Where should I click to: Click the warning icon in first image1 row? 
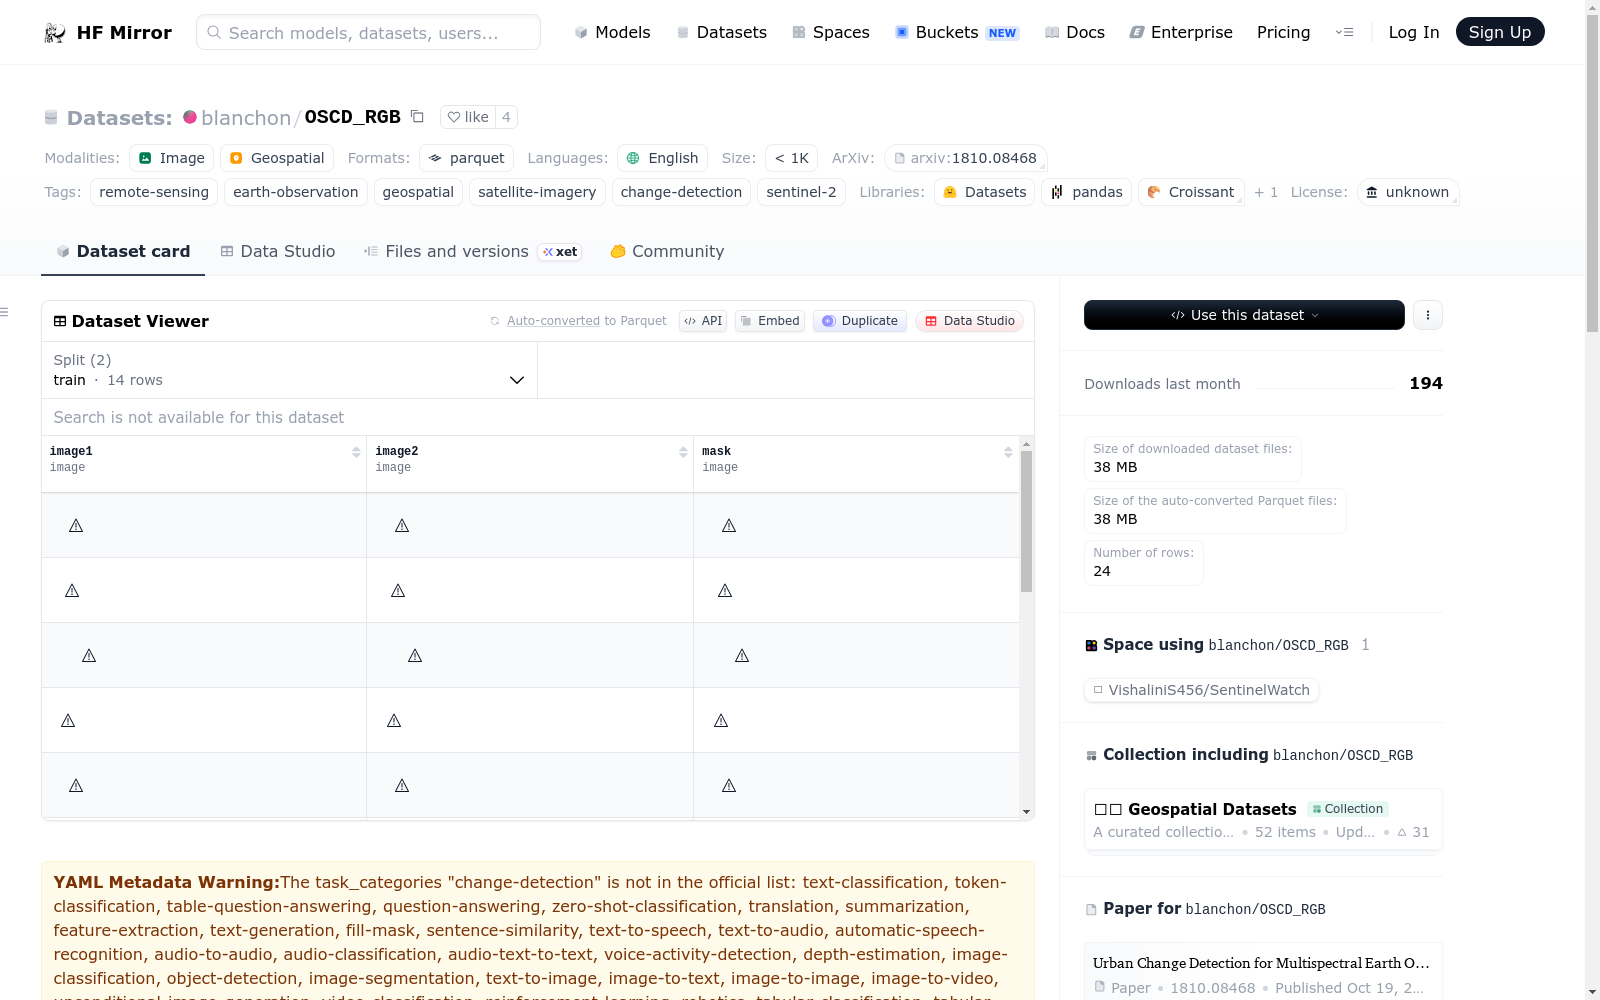[76, 526]
